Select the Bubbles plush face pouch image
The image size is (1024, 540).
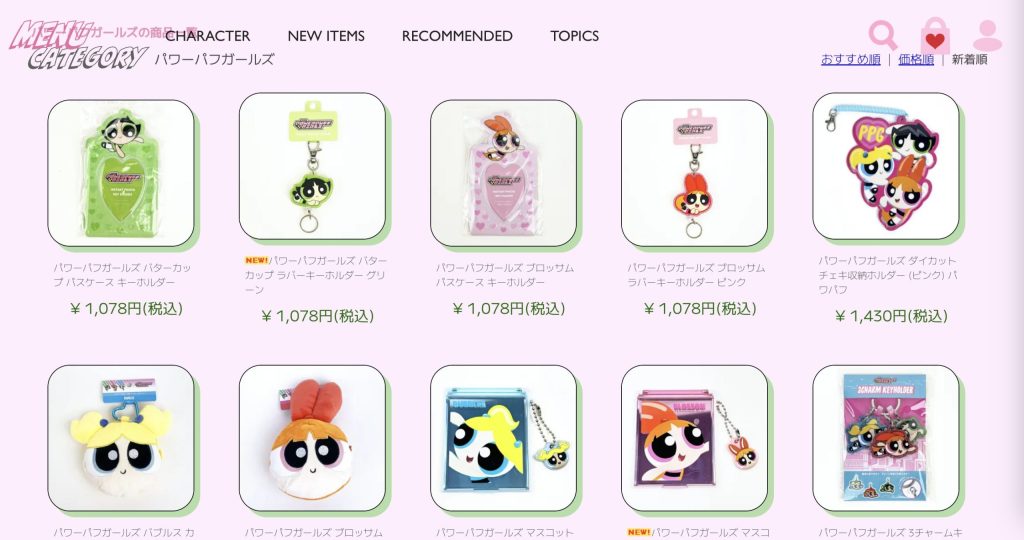pos(121,438)
